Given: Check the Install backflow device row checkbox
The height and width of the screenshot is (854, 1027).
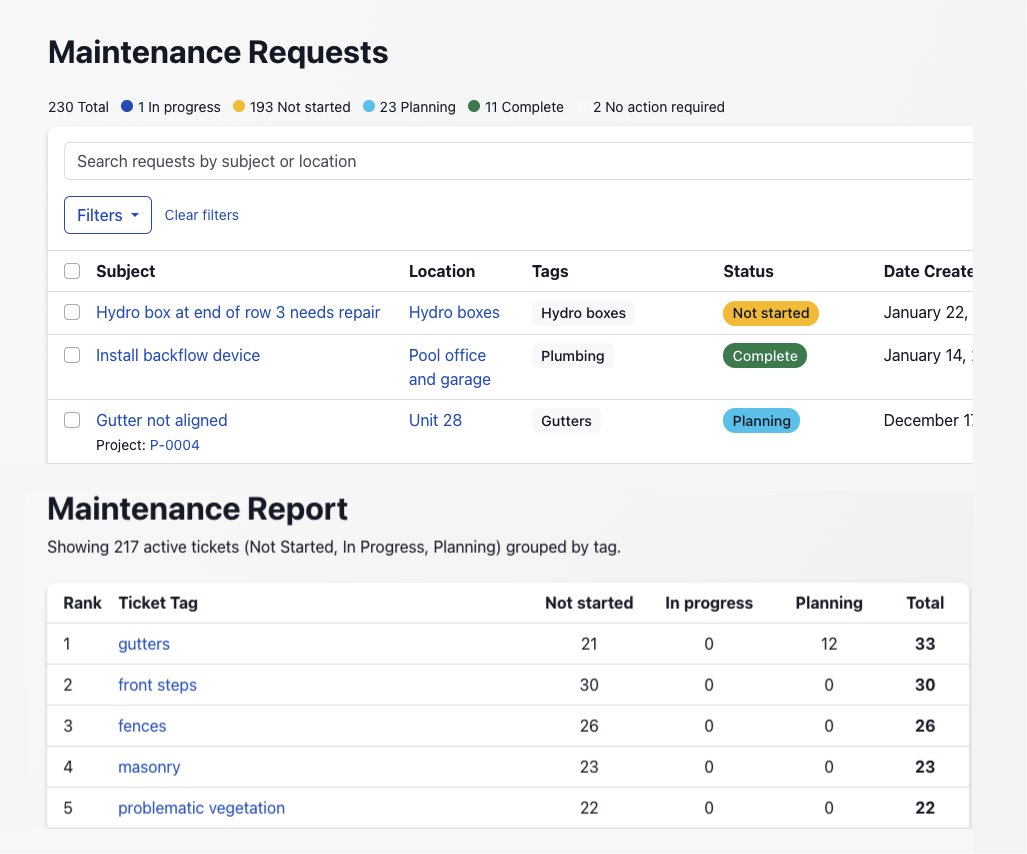Looking at the screenshot, I should (x=71, y=355).
